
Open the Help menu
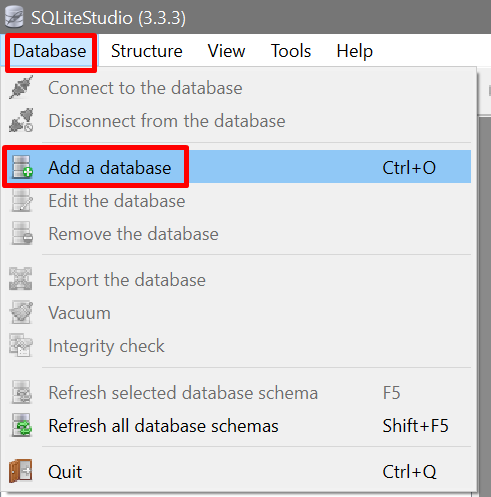[x=354, y=51]
